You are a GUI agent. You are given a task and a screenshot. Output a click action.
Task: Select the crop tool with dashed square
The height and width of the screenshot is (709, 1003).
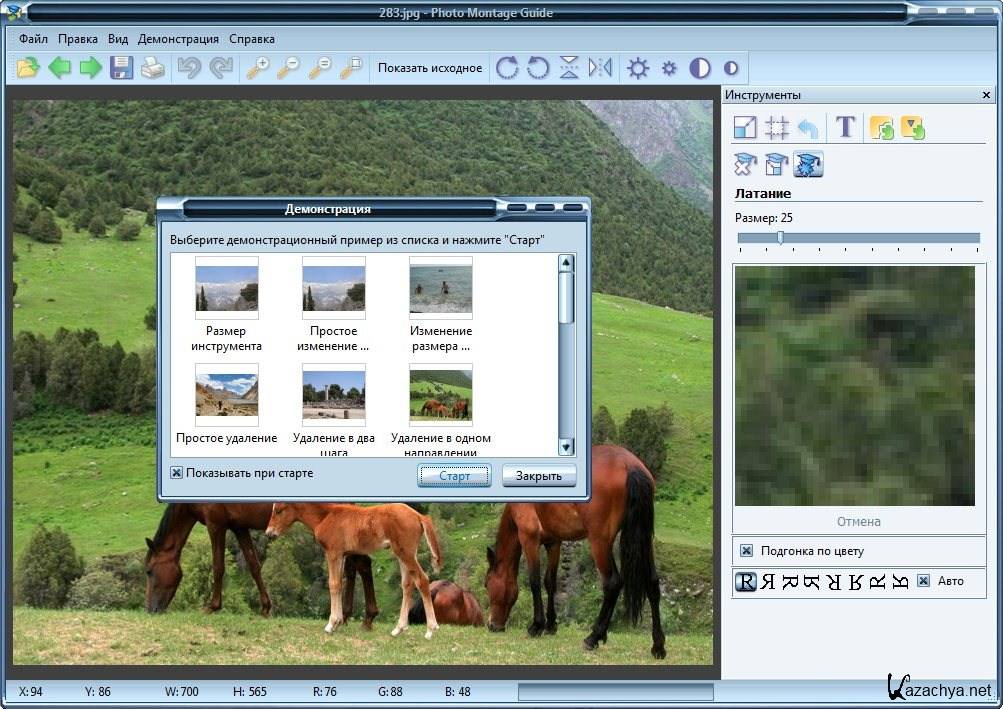tap(776, 127)
